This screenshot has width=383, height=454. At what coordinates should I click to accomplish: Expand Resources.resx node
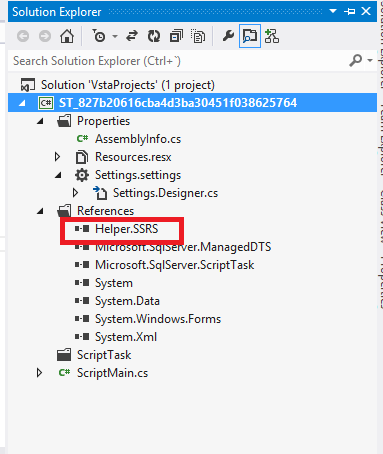[57, 157]
